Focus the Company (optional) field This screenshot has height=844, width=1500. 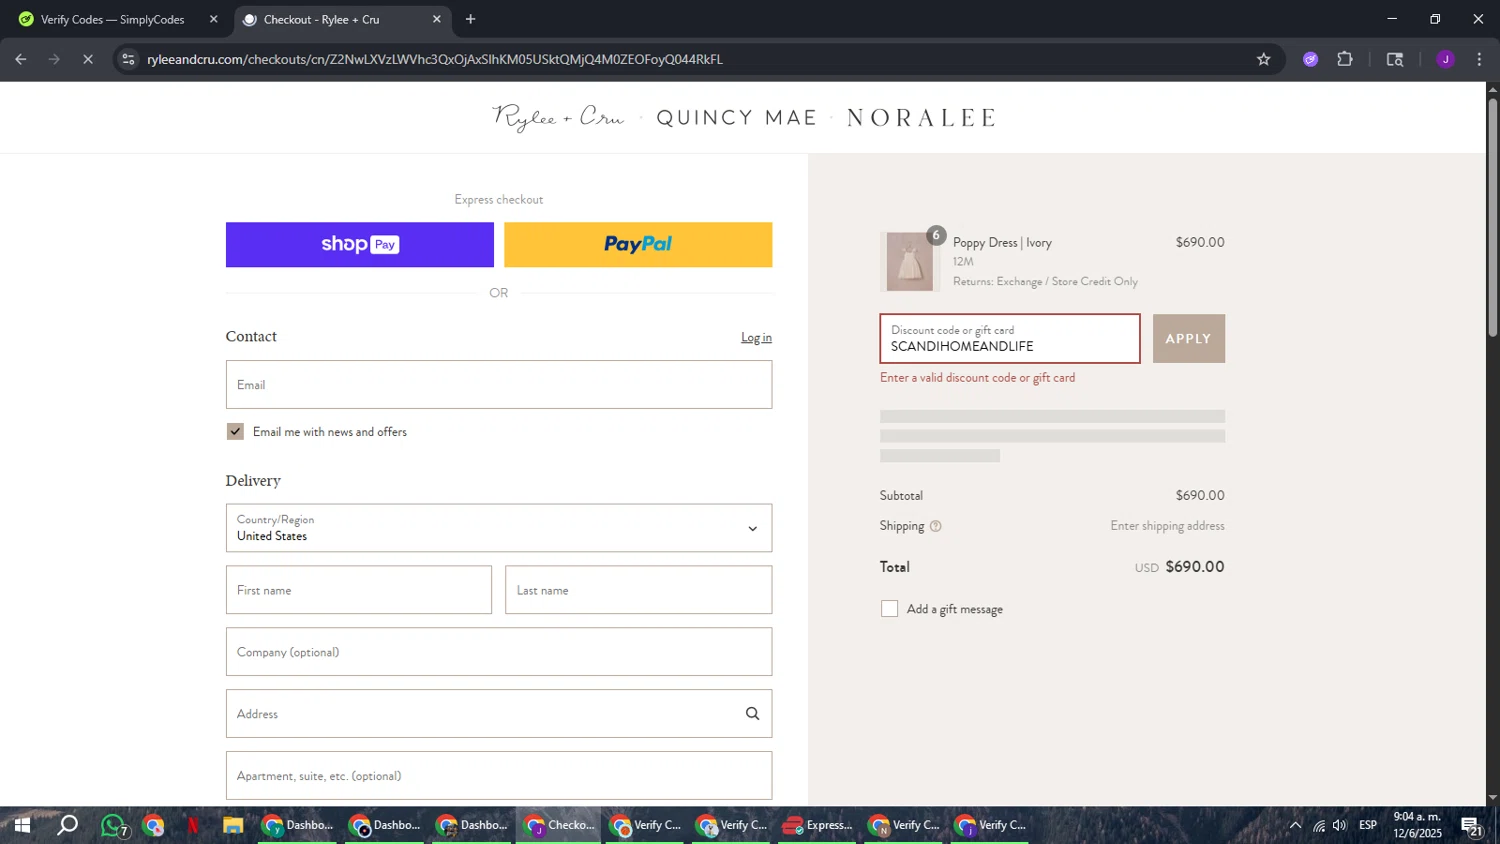click(x=499, y=652)
